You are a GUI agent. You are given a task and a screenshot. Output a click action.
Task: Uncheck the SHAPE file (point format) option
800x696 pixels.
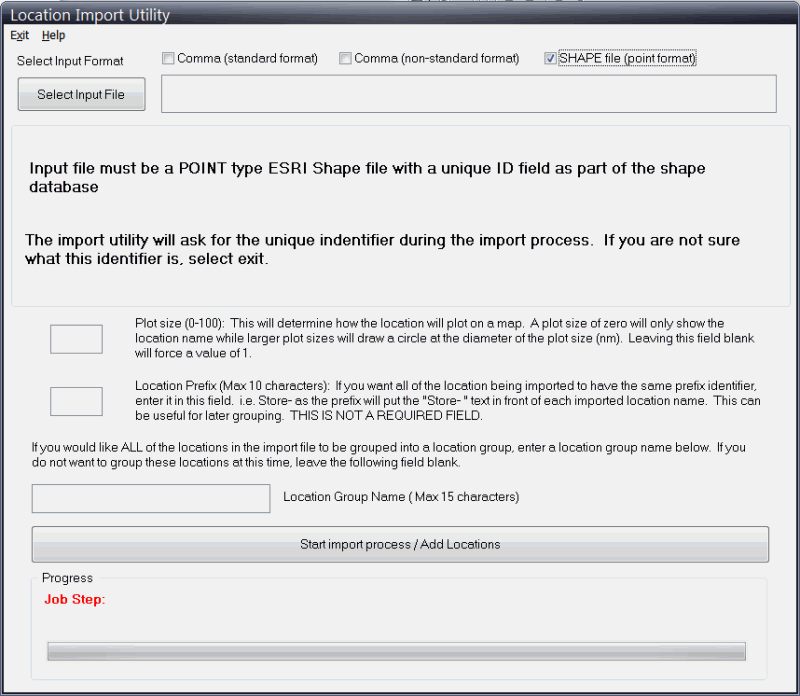550,59
